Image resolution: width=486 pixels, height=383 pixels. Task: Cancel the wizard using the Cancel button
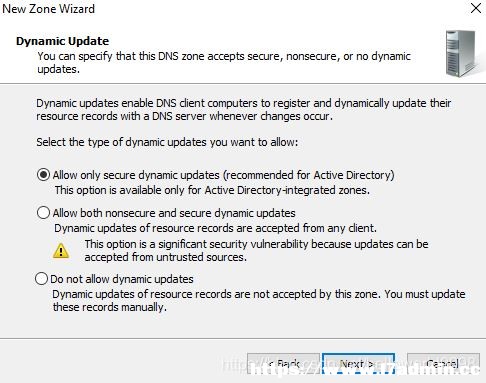point(443,364)
